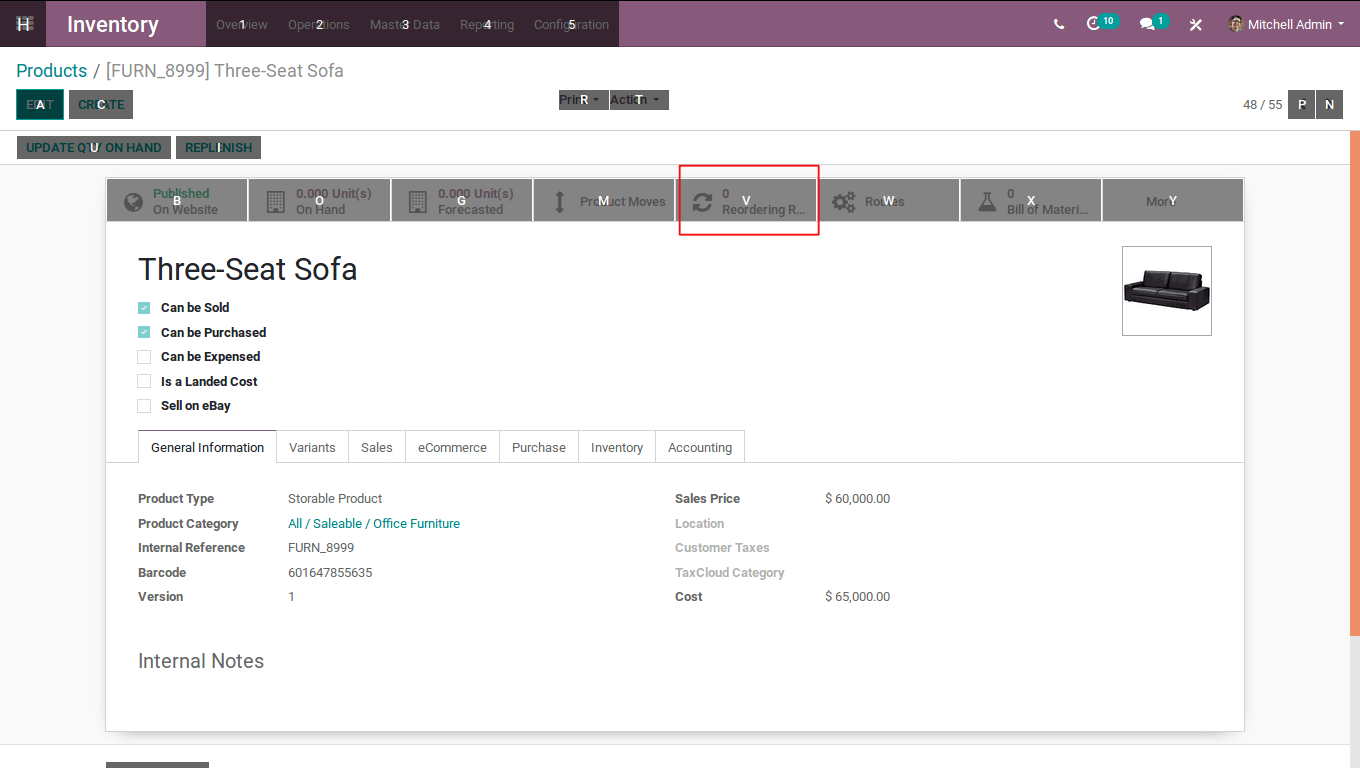Expand the Print dropdown
Viewport: 1360px width, 768px height.
pos(583,100)
